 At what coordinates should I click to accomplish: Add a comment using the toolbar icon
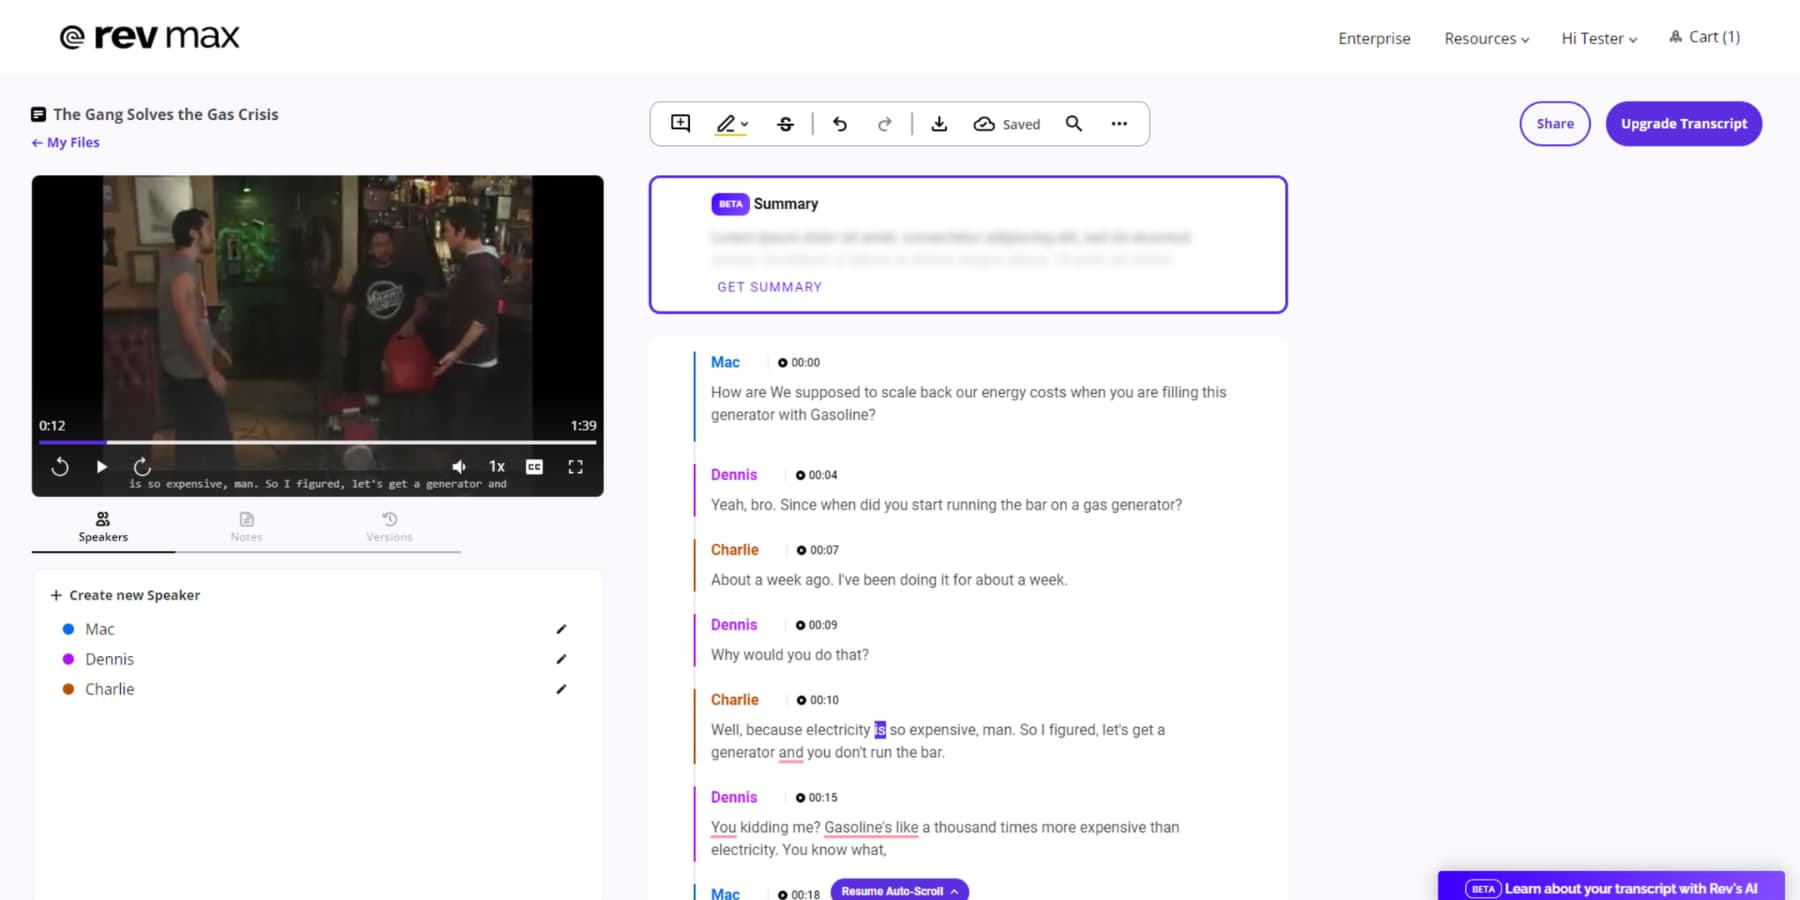(x=680, y=123)
